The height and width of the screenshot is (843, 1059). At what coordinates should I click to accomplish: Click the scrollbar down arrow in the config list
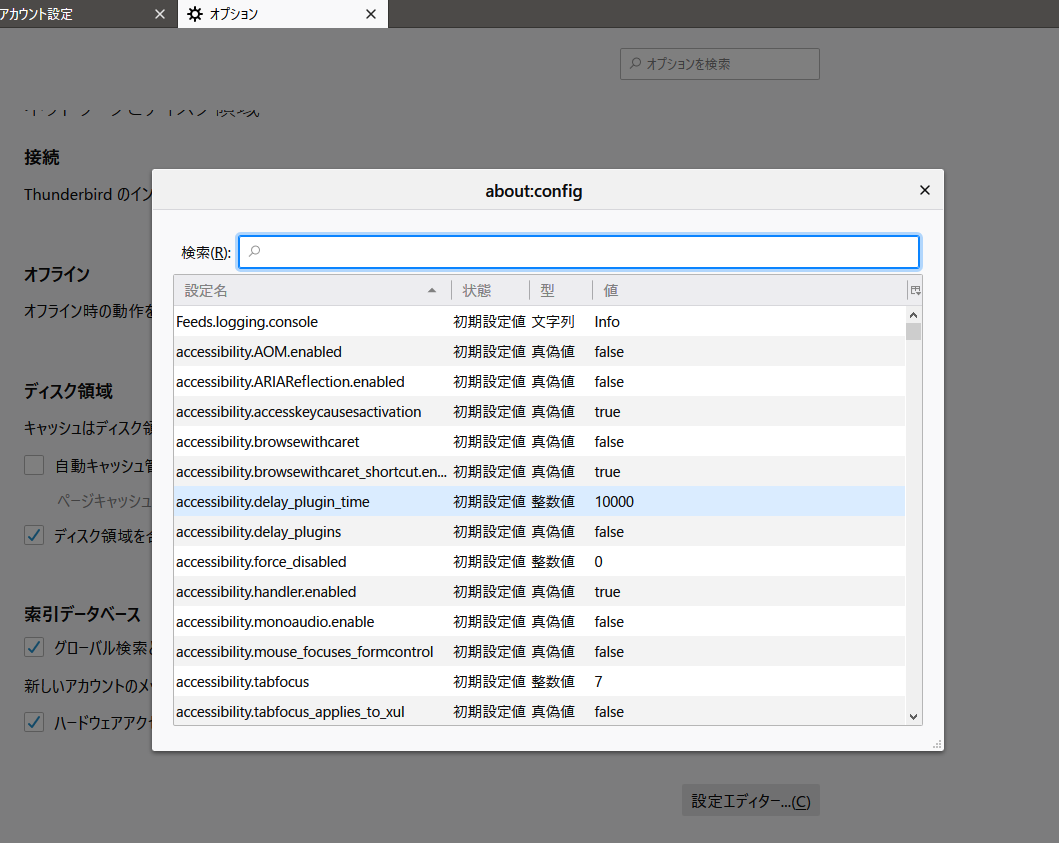(x=911, y=716)
